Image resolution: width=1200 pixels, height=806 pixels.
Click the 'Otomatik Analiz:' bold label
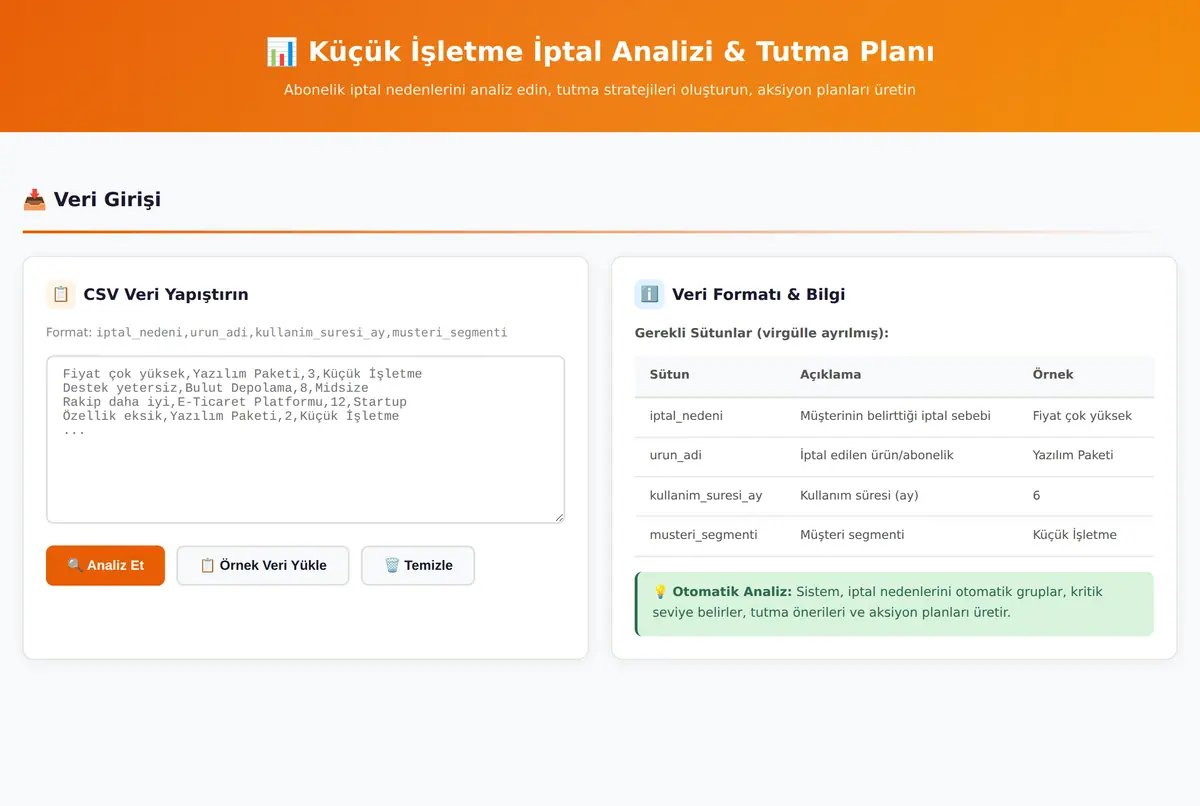[x=732, y=592]
